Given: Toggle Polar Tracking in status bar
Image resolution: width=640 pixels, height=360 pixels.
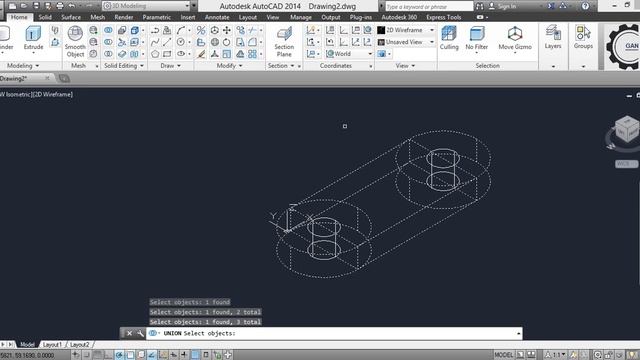Looking at the screenshot, I should pos(119,355).
